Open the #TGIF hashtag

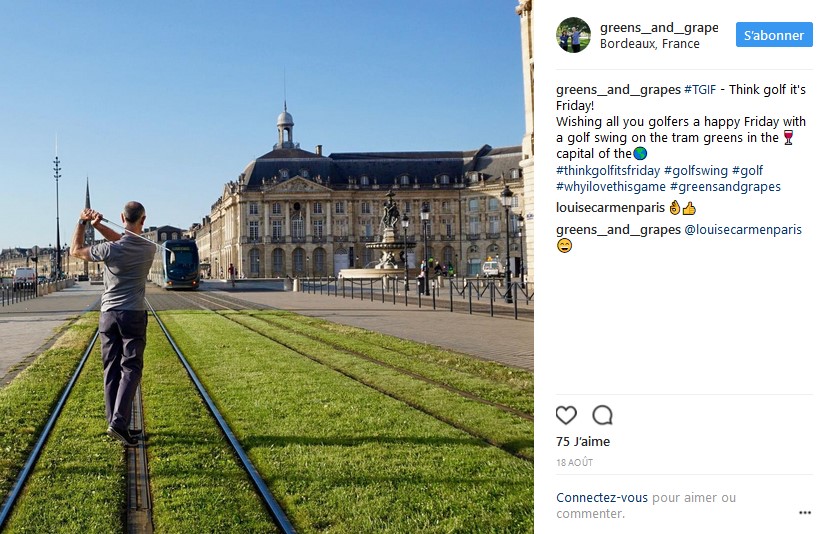click(x=700, y=89)
